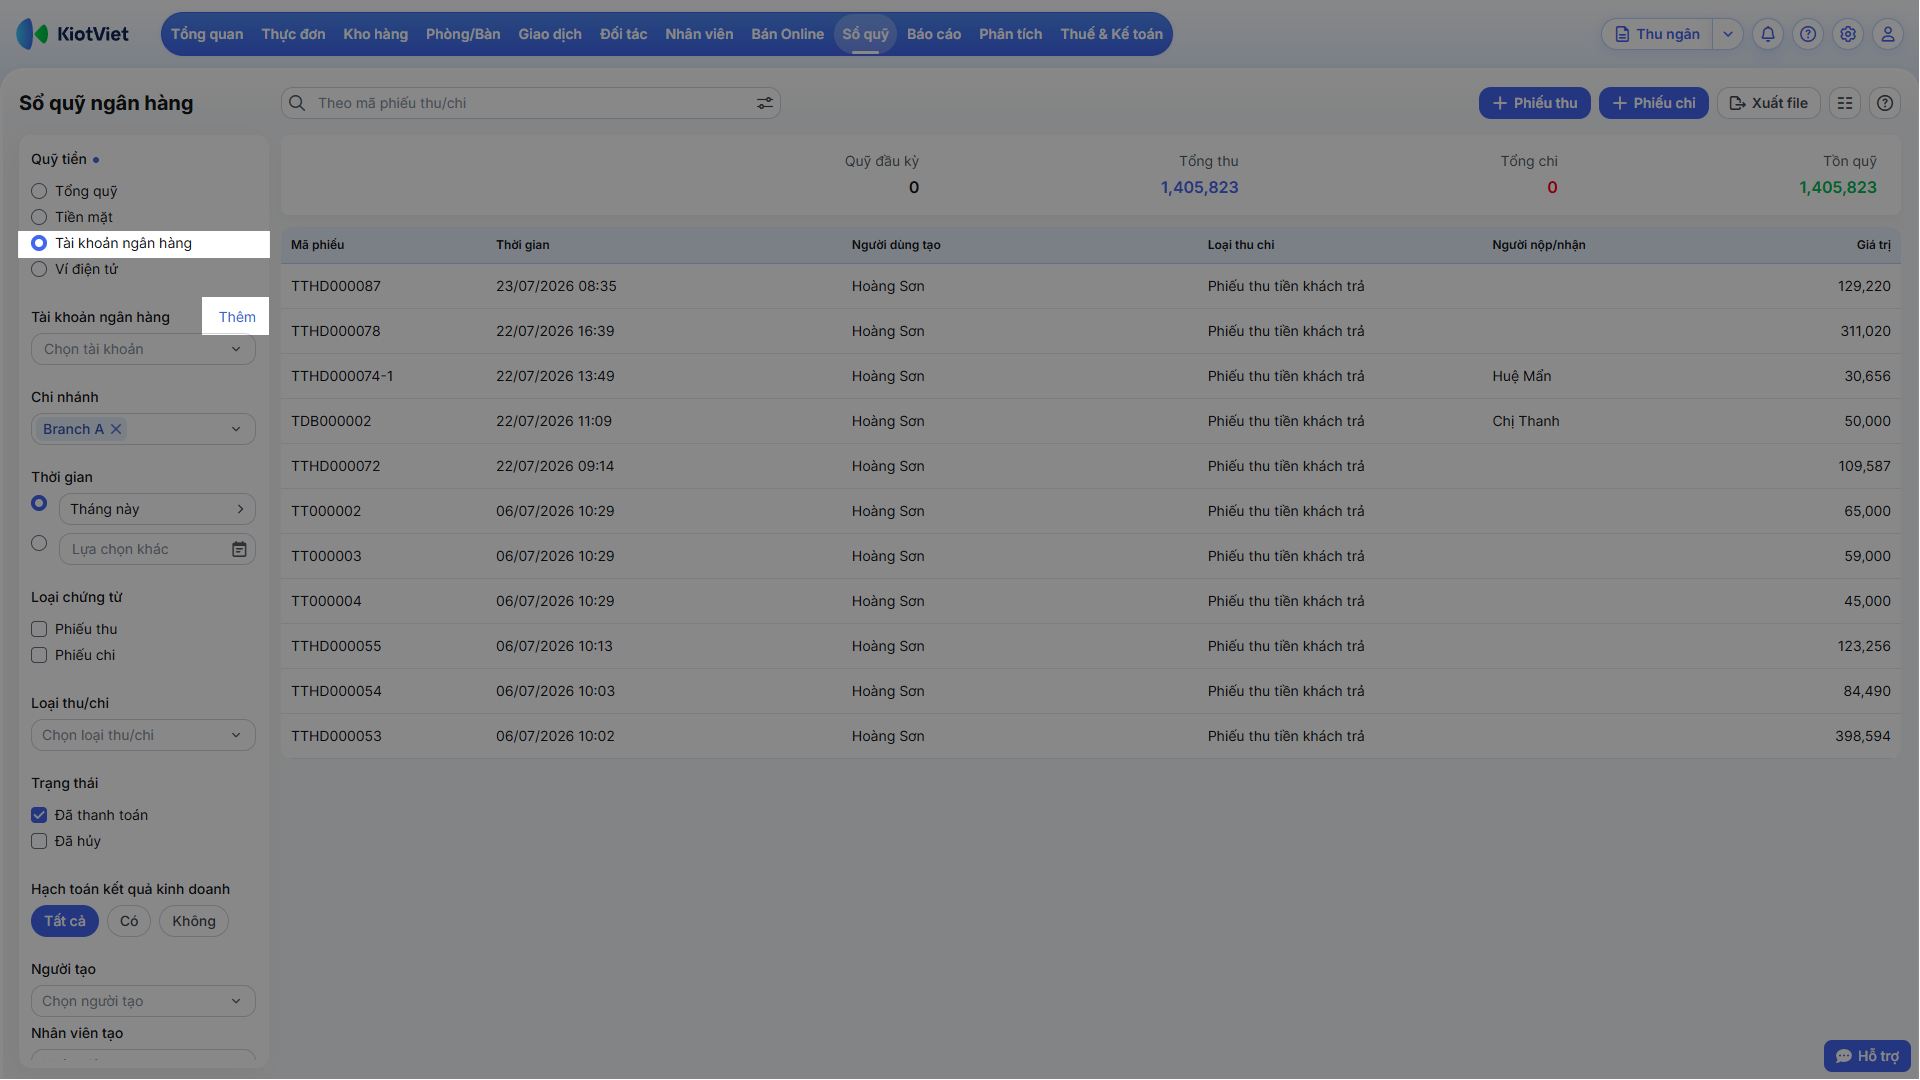1920x1080 pixels.
Task: Open the Đối tác menu
Action: pyautogui.click(x=623, y=34)
